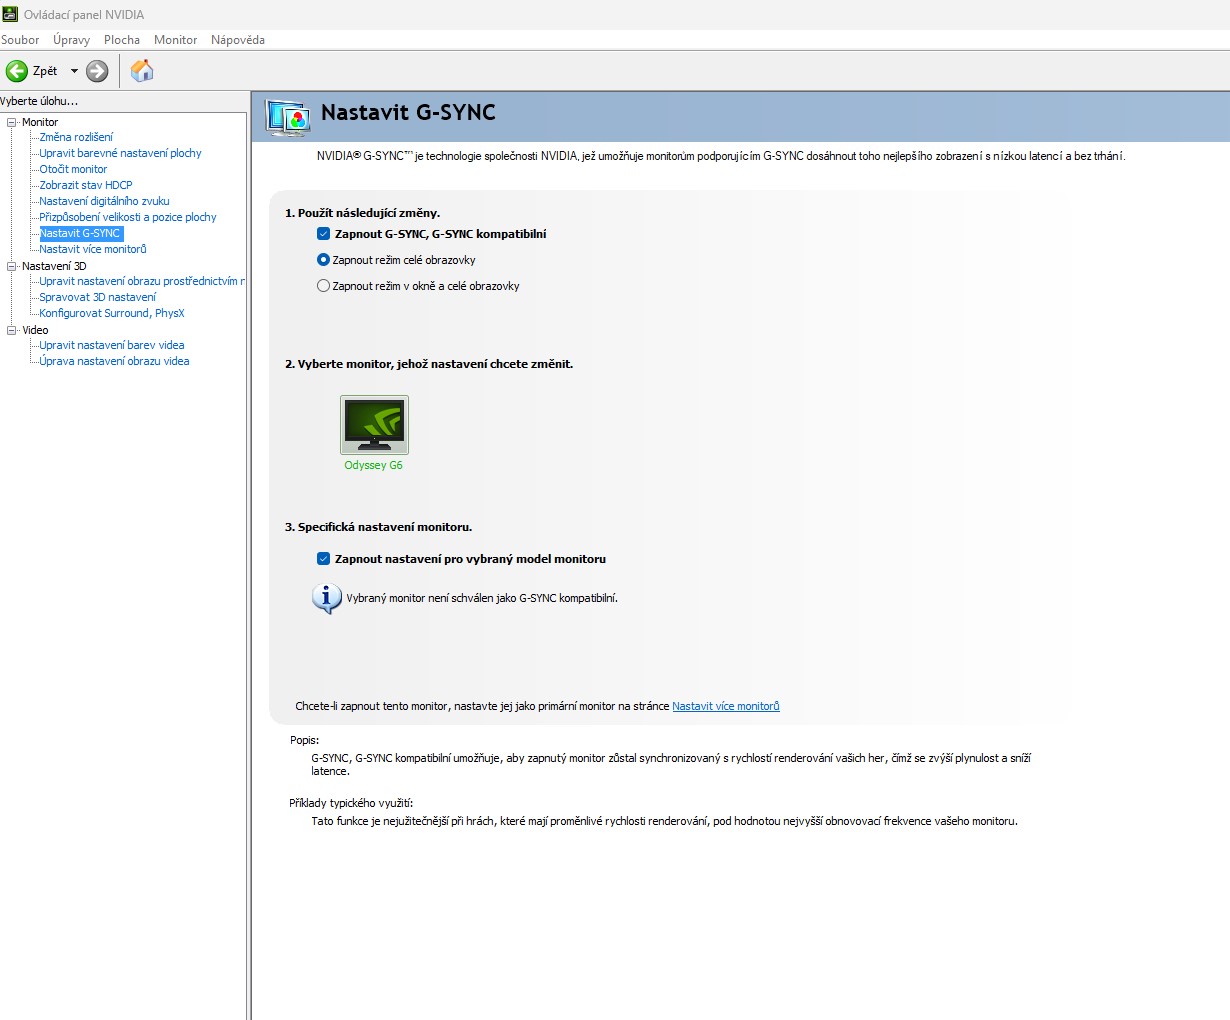This screenshot has height=1020, width=1230.
Task: Open Upravit nastavení barev videa
Action: (112, 345)
